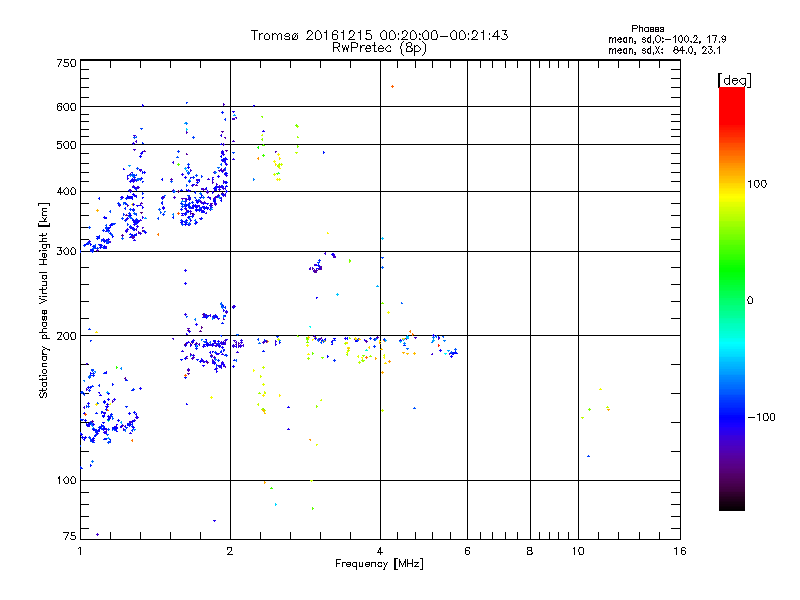Click the 'mean, sd,X: 84.0, 23.1' statistic line
800x600 pixels.
coord(664,51)
